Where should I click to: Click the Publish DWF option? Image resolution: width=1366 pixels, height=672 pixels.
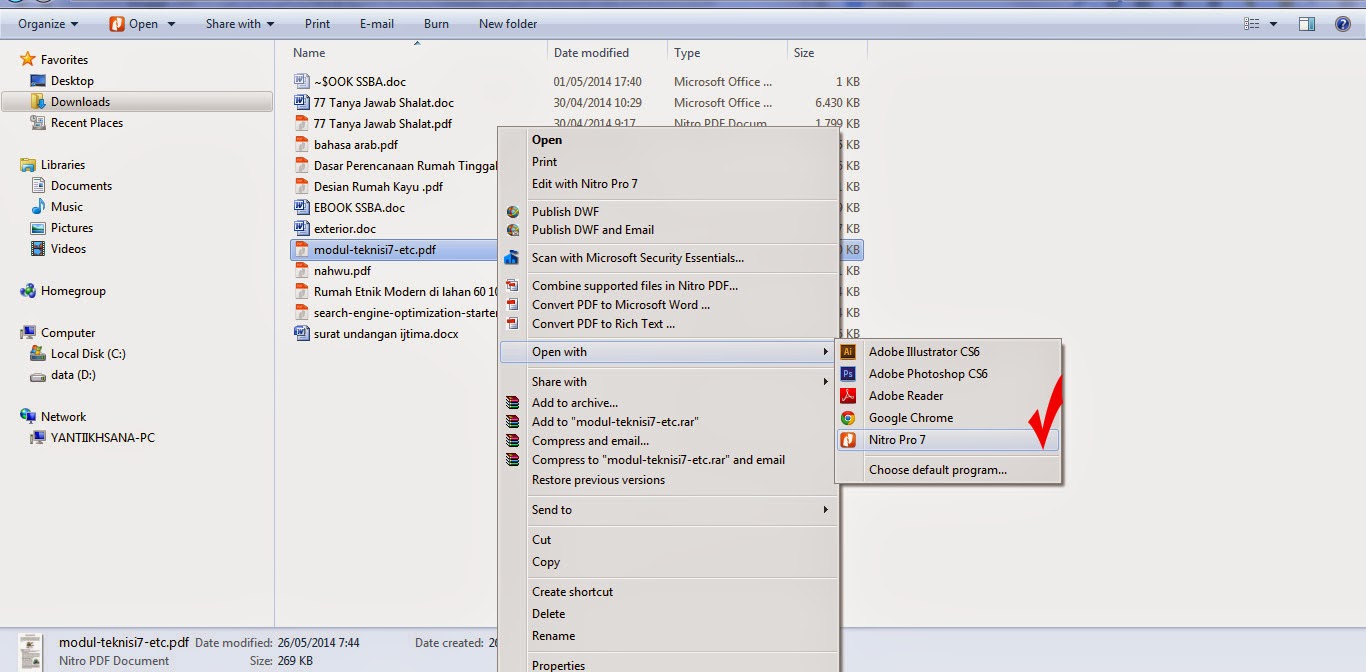coord(565,211)
